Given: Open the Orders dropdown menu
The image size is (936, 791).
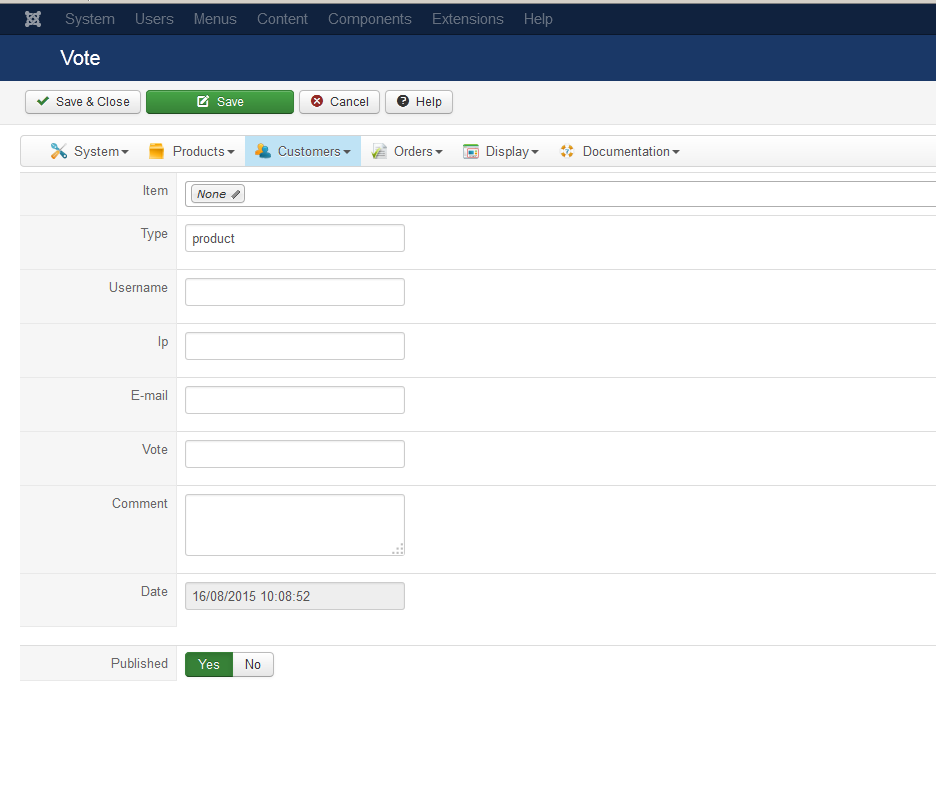Looking at the screenshot, I should point(418,151).
